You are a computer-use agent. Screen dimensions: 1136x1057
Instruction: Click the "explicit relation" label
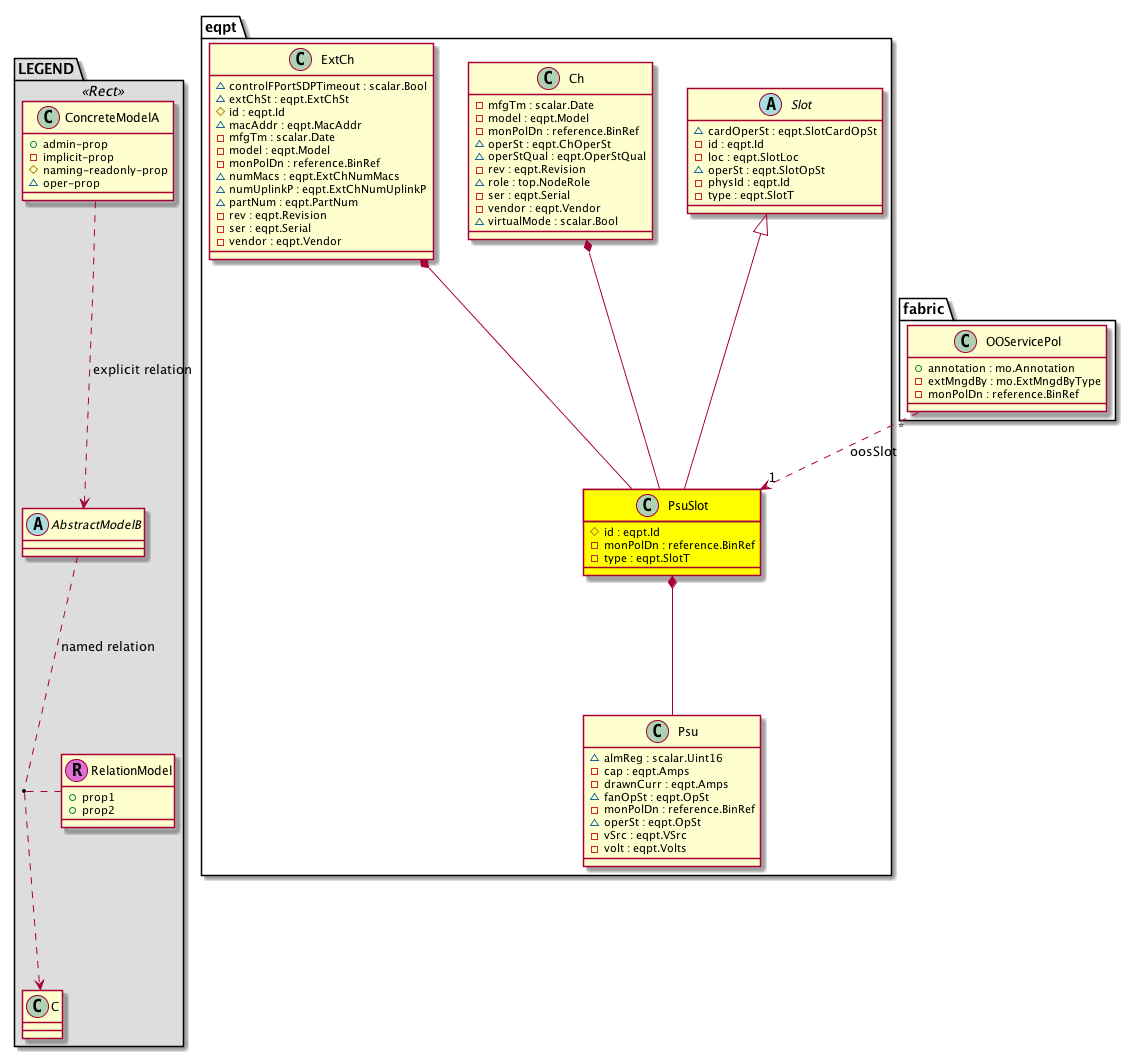[x=141, y=370]
